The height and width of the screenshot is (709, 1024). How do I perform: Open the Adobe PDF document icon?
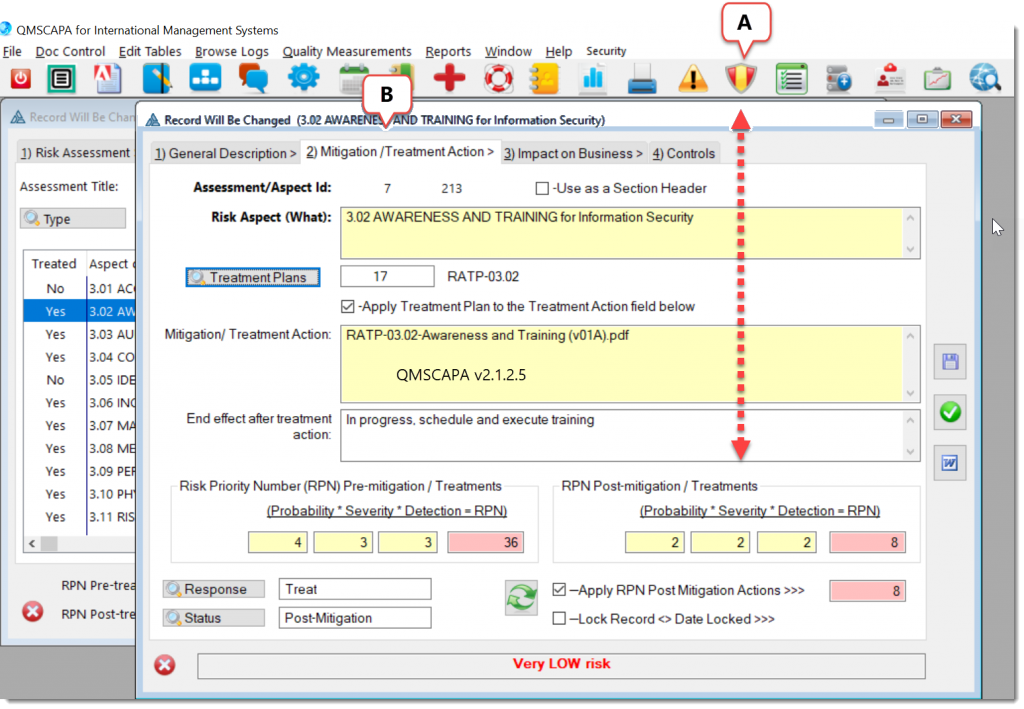coord(107,79)
